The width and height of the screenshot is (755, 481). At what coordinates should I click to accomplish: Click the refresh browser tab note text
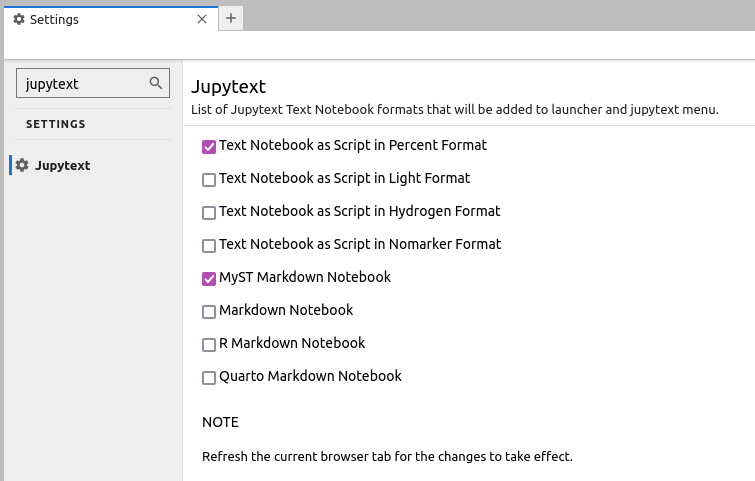coord(387,456)
